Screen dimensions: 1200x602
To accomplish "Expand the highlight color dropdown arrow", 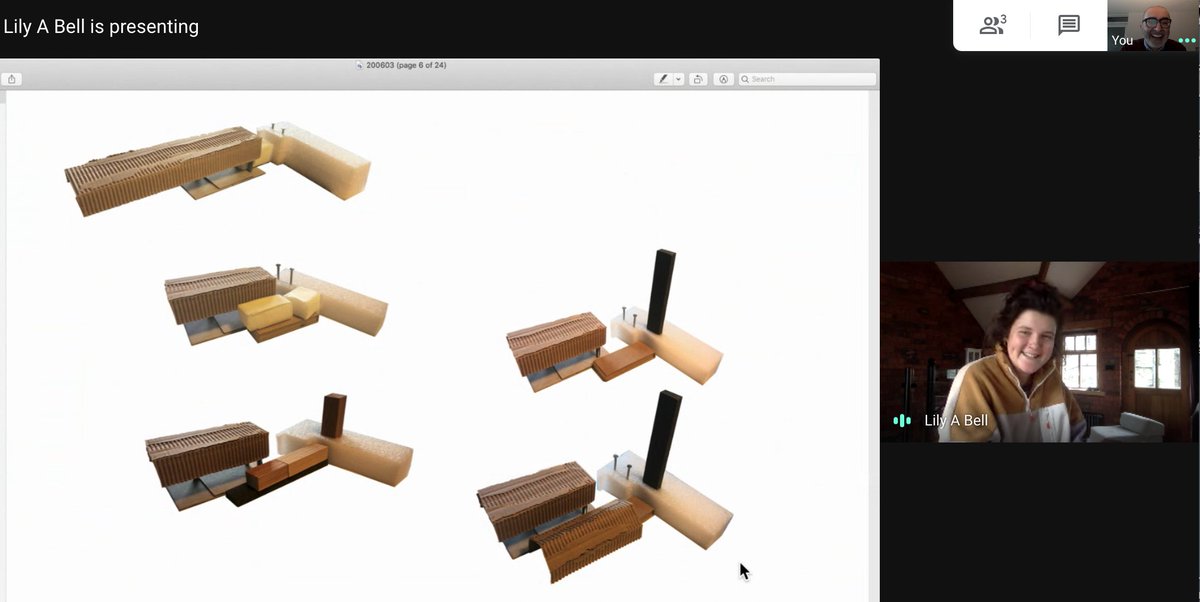I will coord(679,79).
